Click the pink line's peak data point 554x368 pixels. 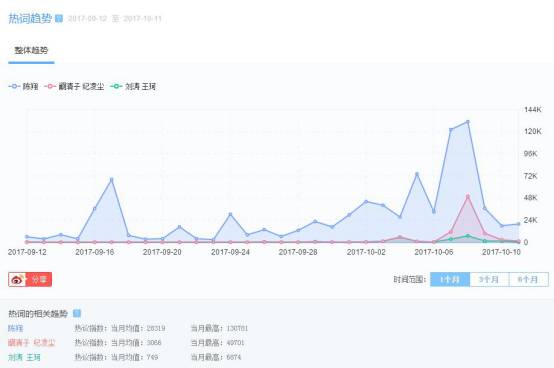(467, 196)
